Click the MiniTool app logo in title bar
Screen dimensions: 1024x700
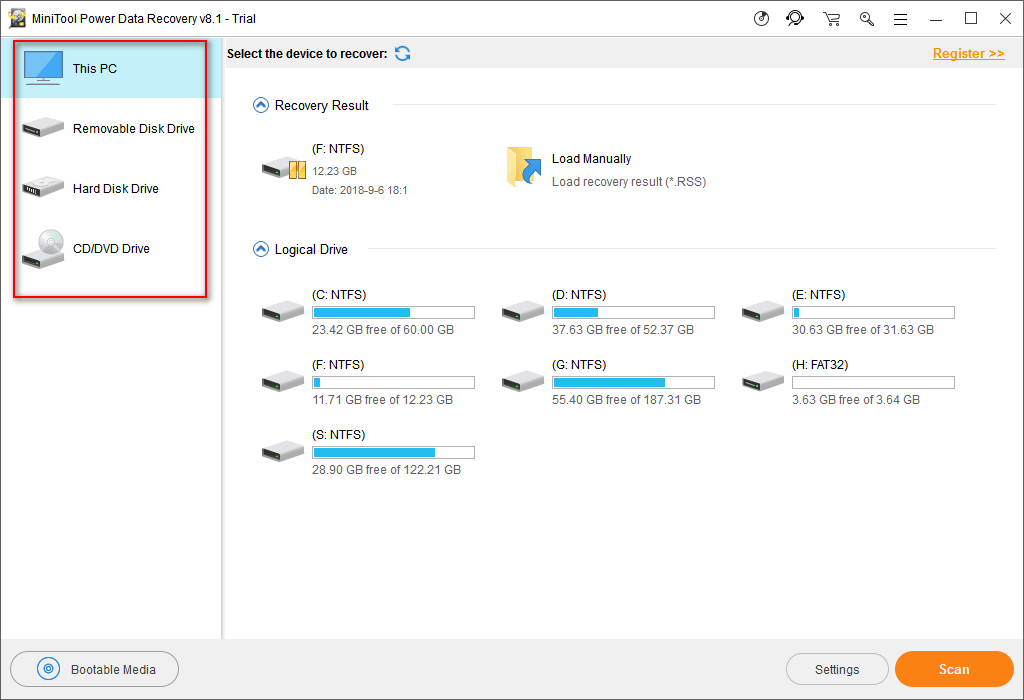pyautogui.click(x=17, y=18)
